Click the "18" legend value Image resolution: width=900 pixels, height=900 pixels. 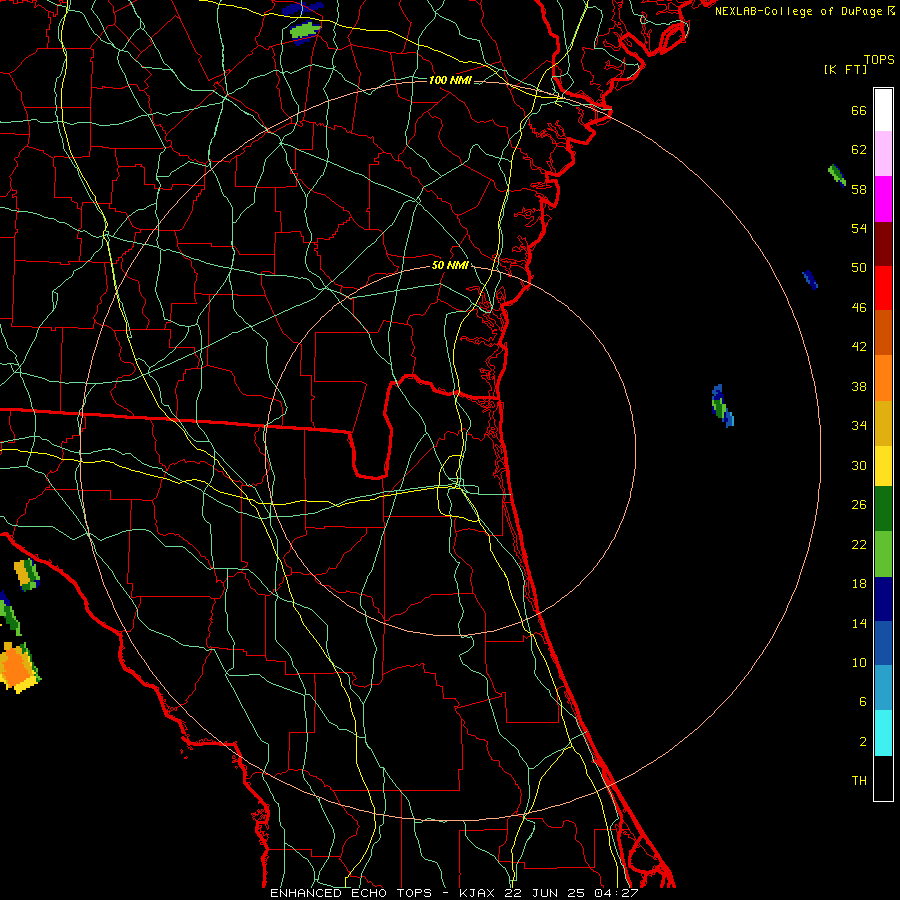[859, 584]
